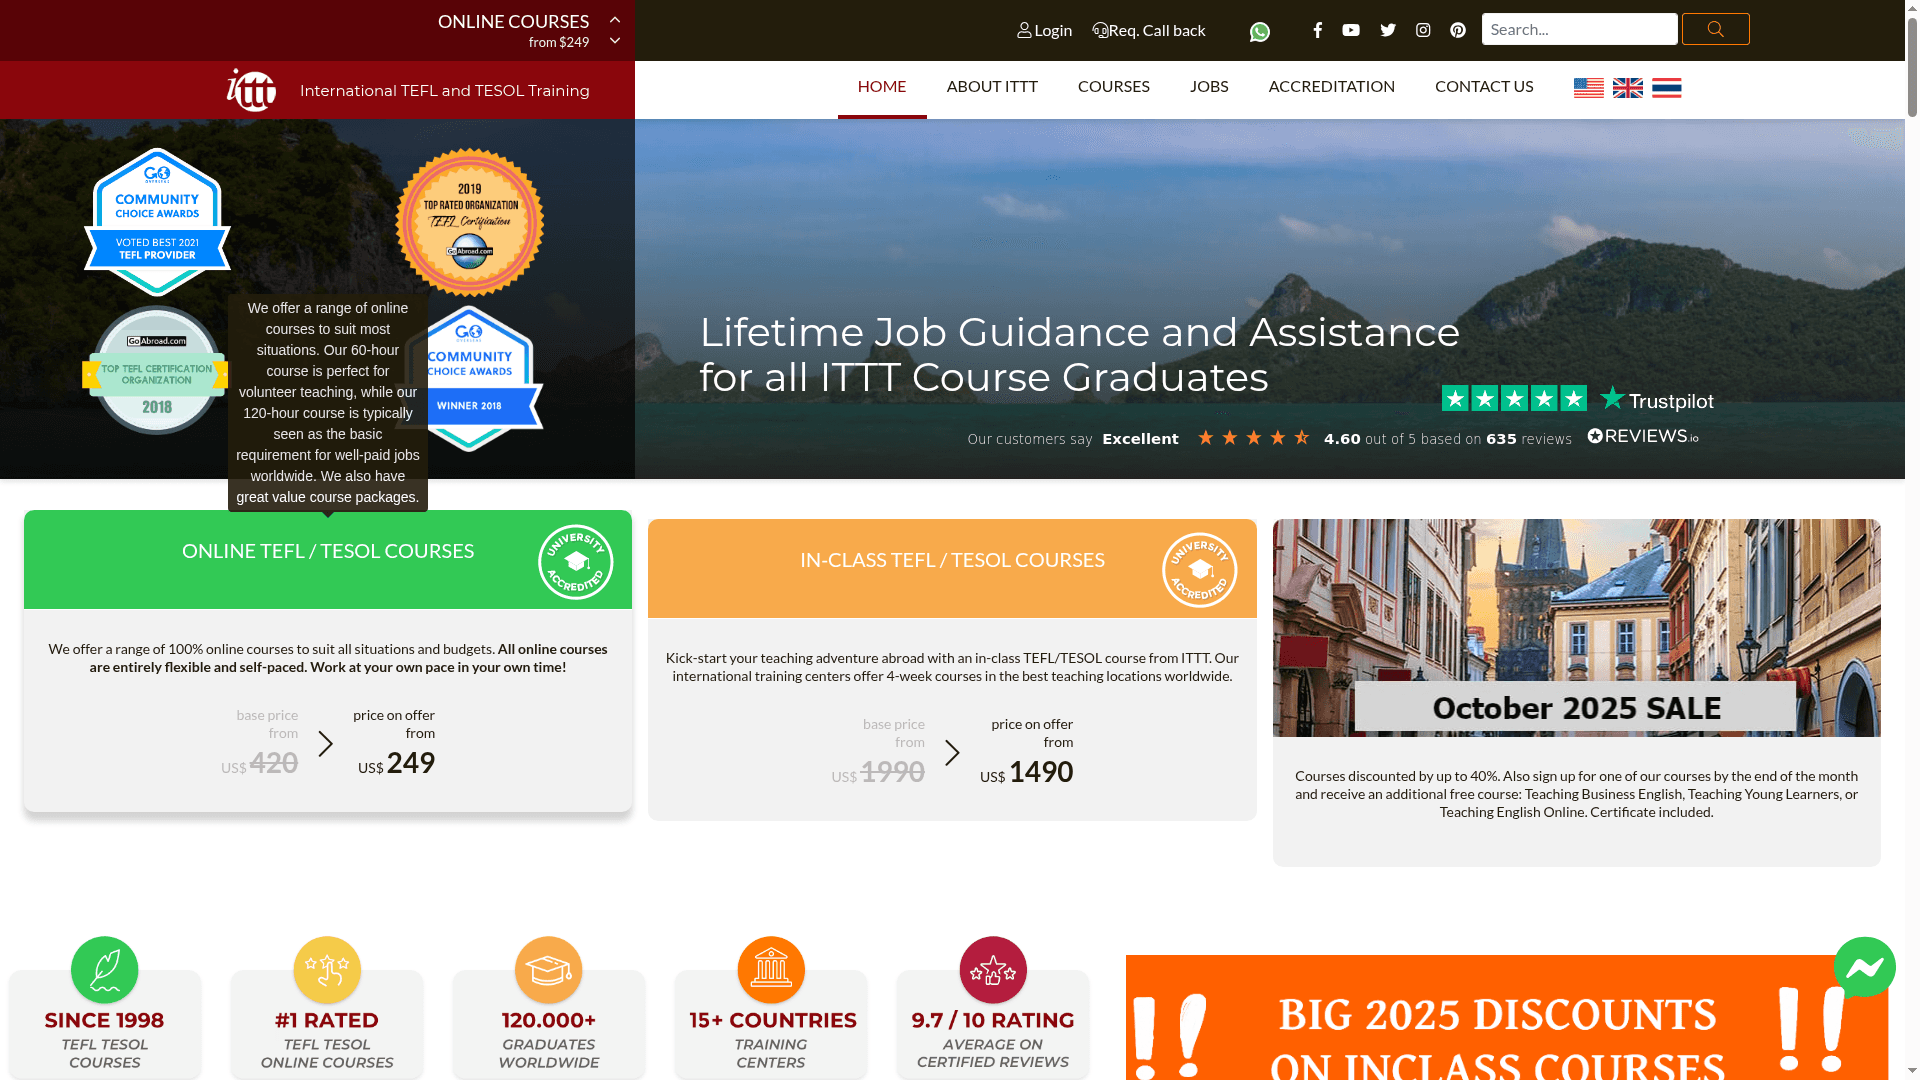Screen dimensions: 1920x1080
Task: Open the ITTT Facebook page
Action: click(x=1318, y=29)
